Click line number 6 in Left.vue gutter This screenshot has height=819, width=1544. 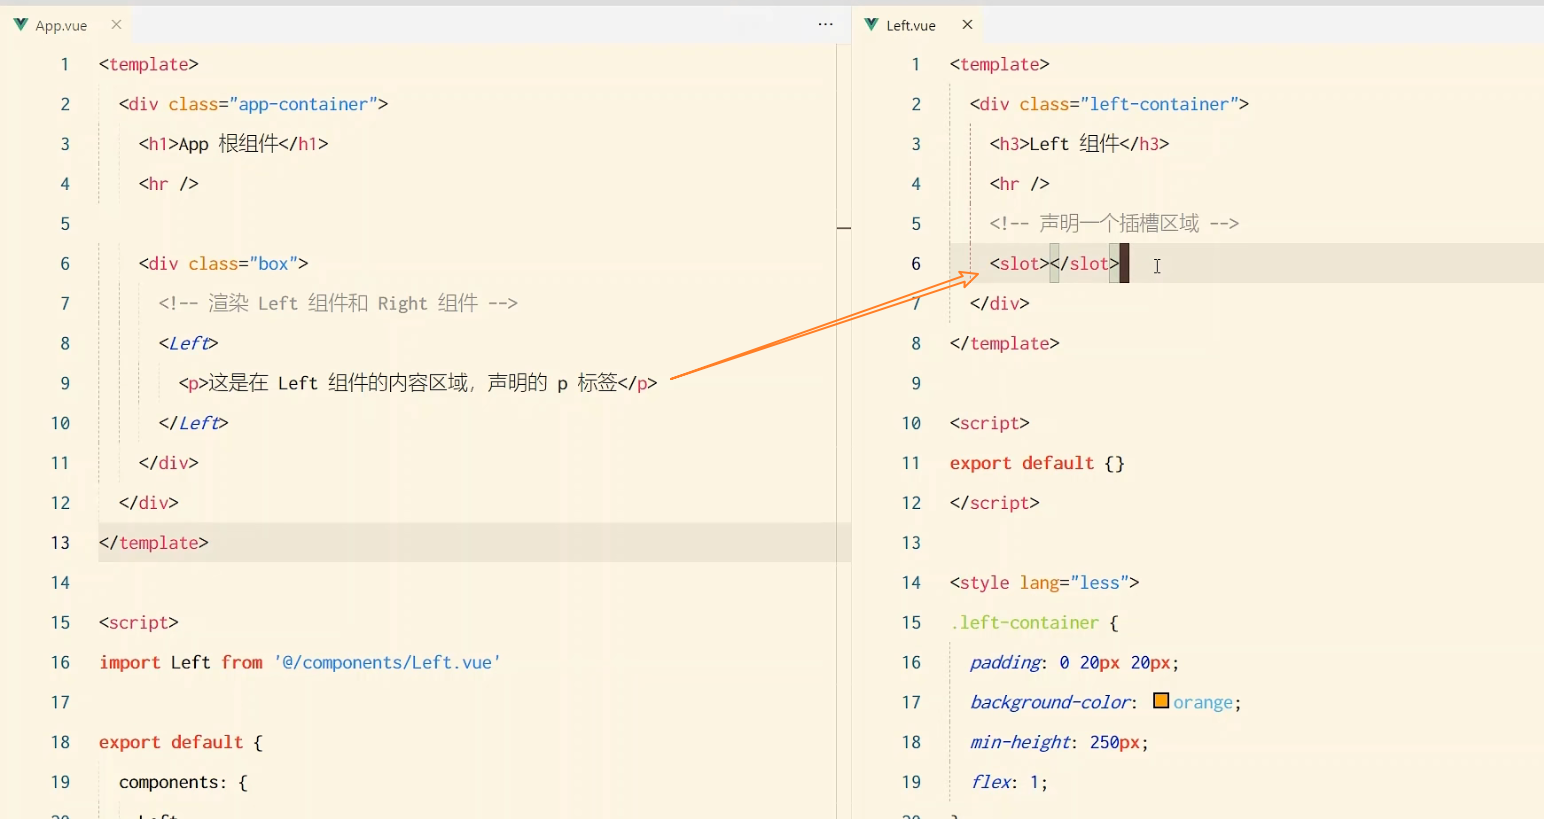click(x=915, y=264)
